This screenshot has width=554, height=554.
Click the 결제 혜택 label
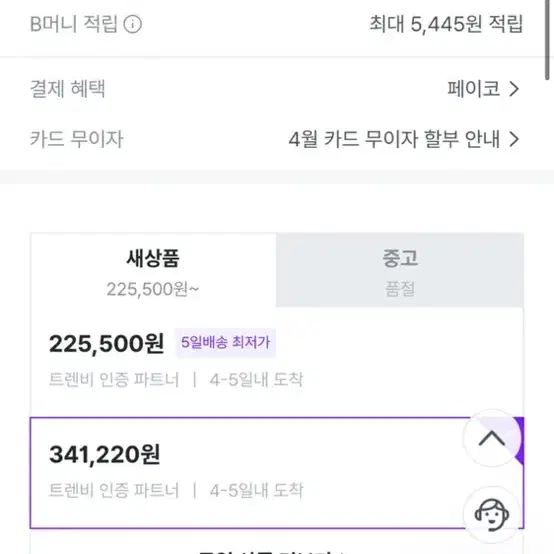67,89
